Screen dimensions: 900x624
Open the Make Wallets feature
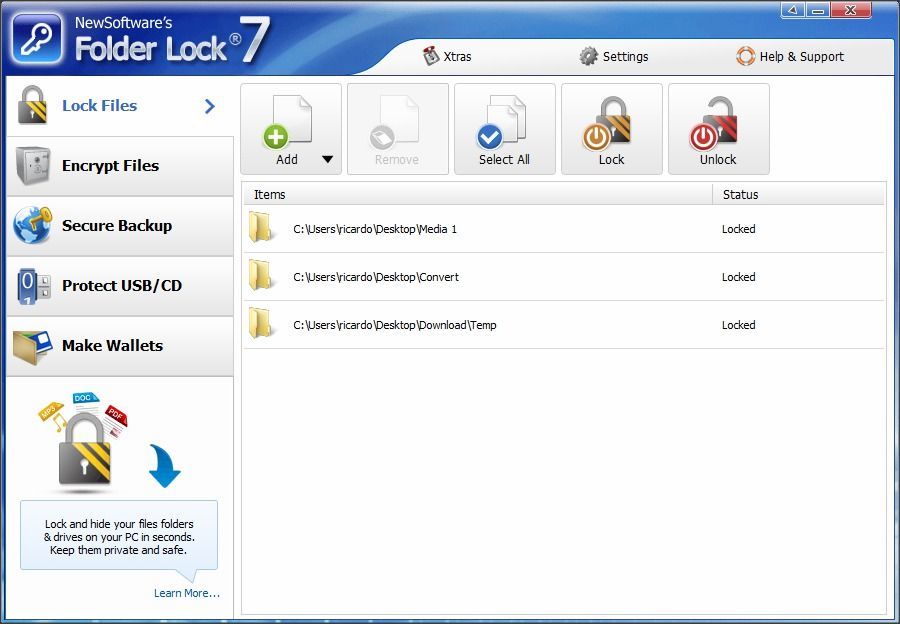110,345
